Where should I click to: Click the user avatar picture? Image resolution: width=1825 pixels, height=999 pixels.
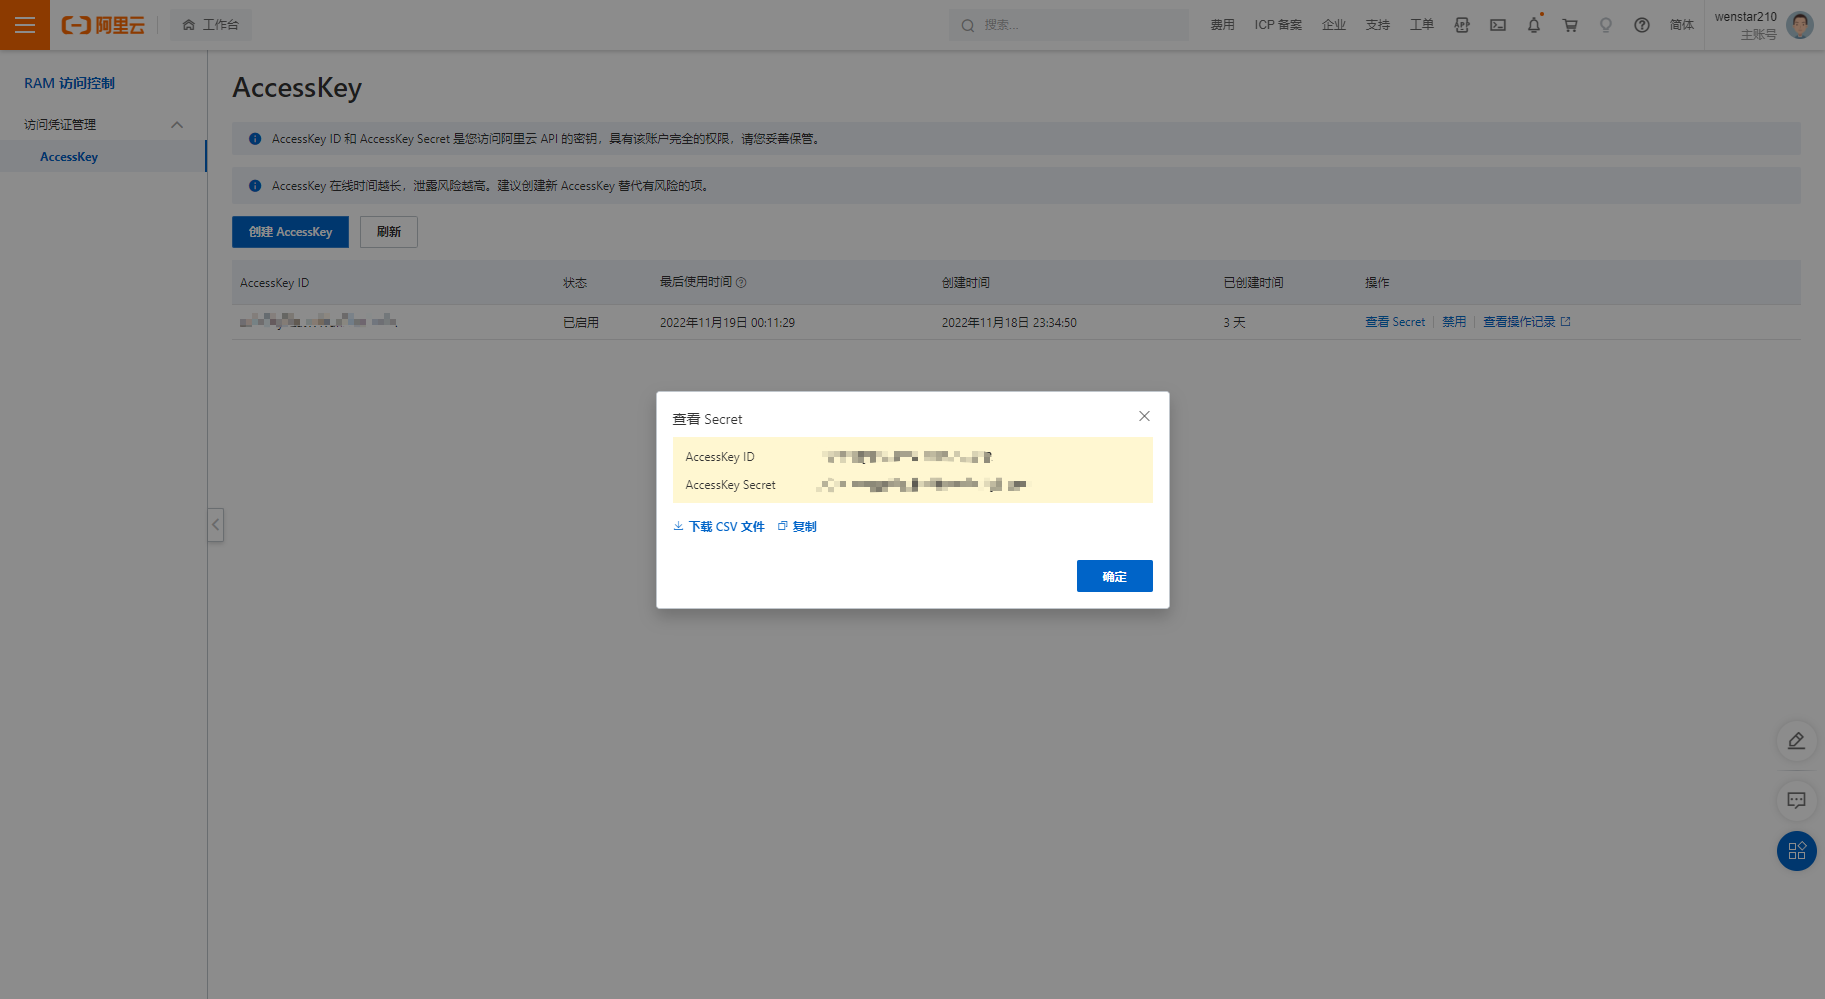click(1799, 25)
